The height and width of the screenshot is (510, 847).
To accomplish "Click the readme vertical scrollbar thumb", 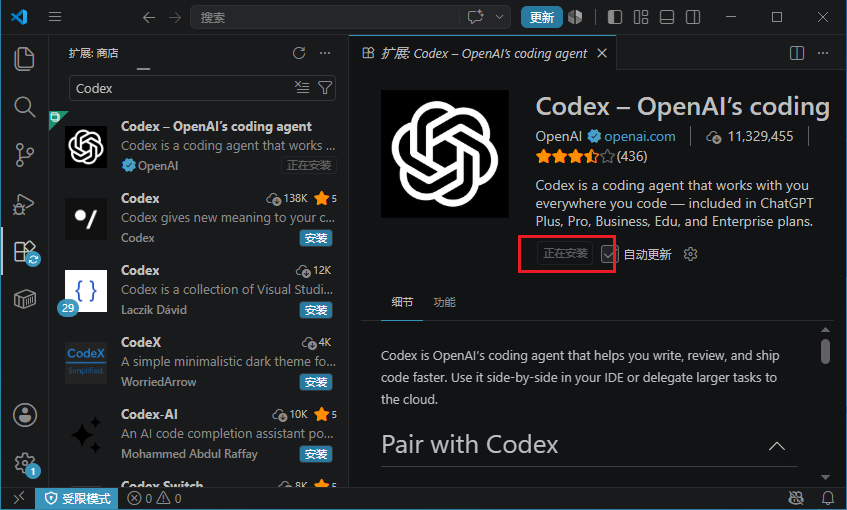I will click(x=825, y=351).
